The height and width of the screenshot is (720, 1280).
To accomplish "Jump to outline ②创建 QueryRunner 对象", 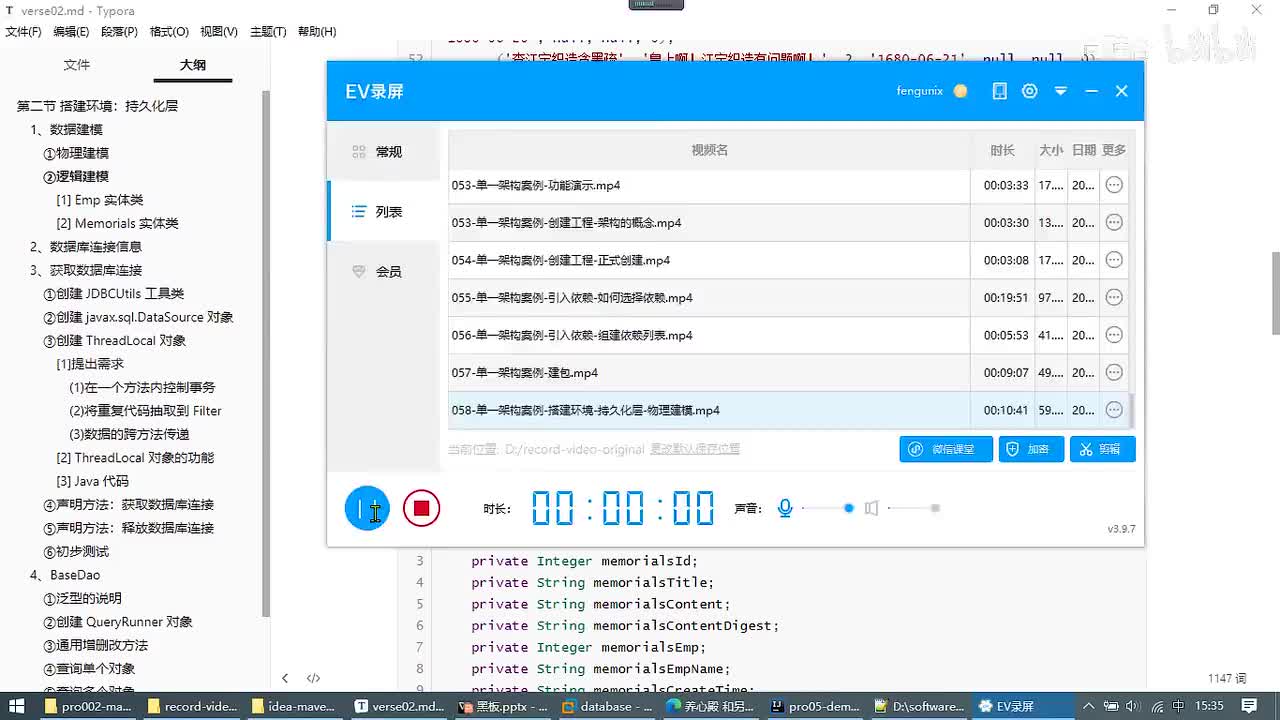I will [118, 622].
